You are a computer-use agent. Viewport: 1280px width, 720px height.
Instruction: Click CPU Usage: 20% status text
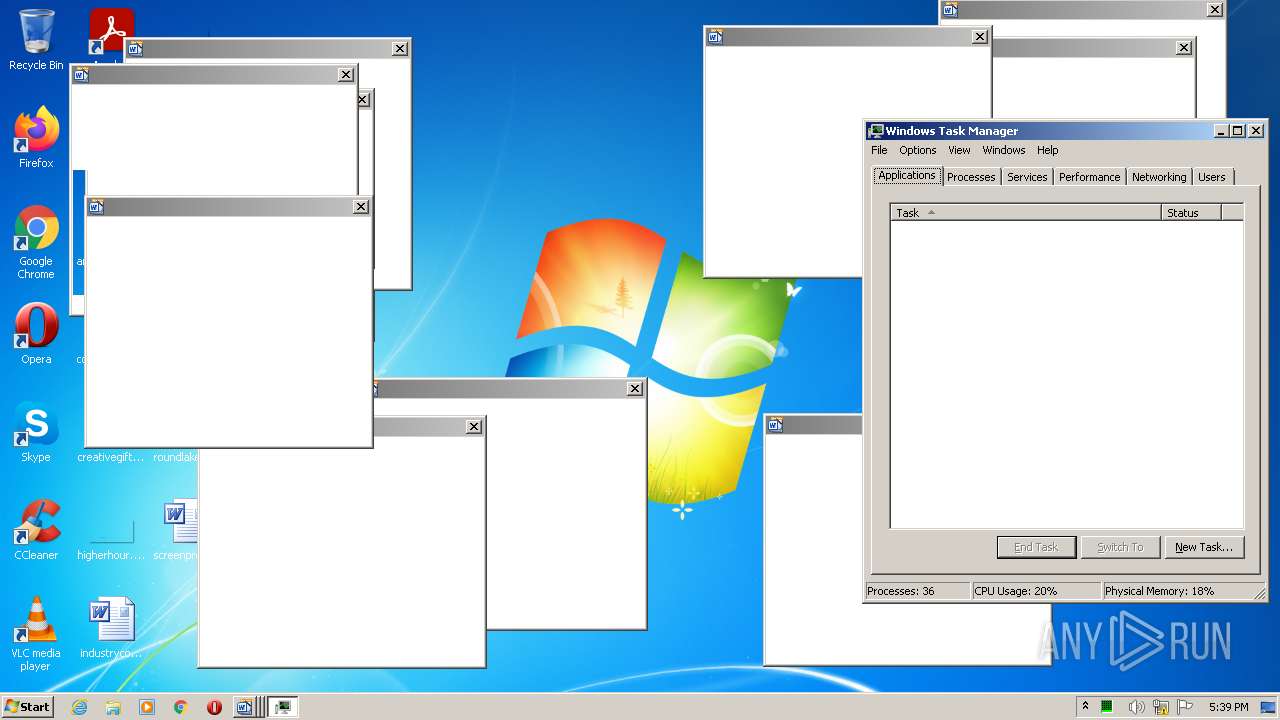[1036, 591]
